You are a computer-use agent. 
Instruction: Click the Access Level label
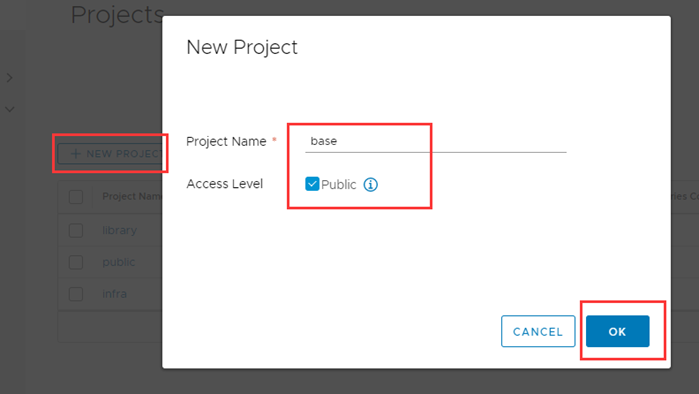[225, 184]
